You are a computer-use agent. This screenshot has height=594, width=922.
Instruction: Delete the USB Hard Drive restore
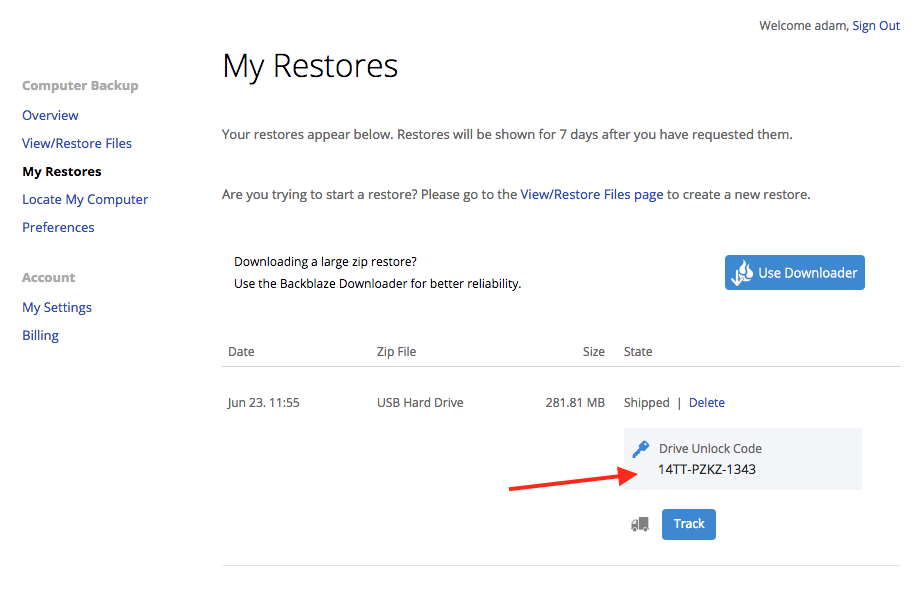pyautogui.click(x=707, y=403)
